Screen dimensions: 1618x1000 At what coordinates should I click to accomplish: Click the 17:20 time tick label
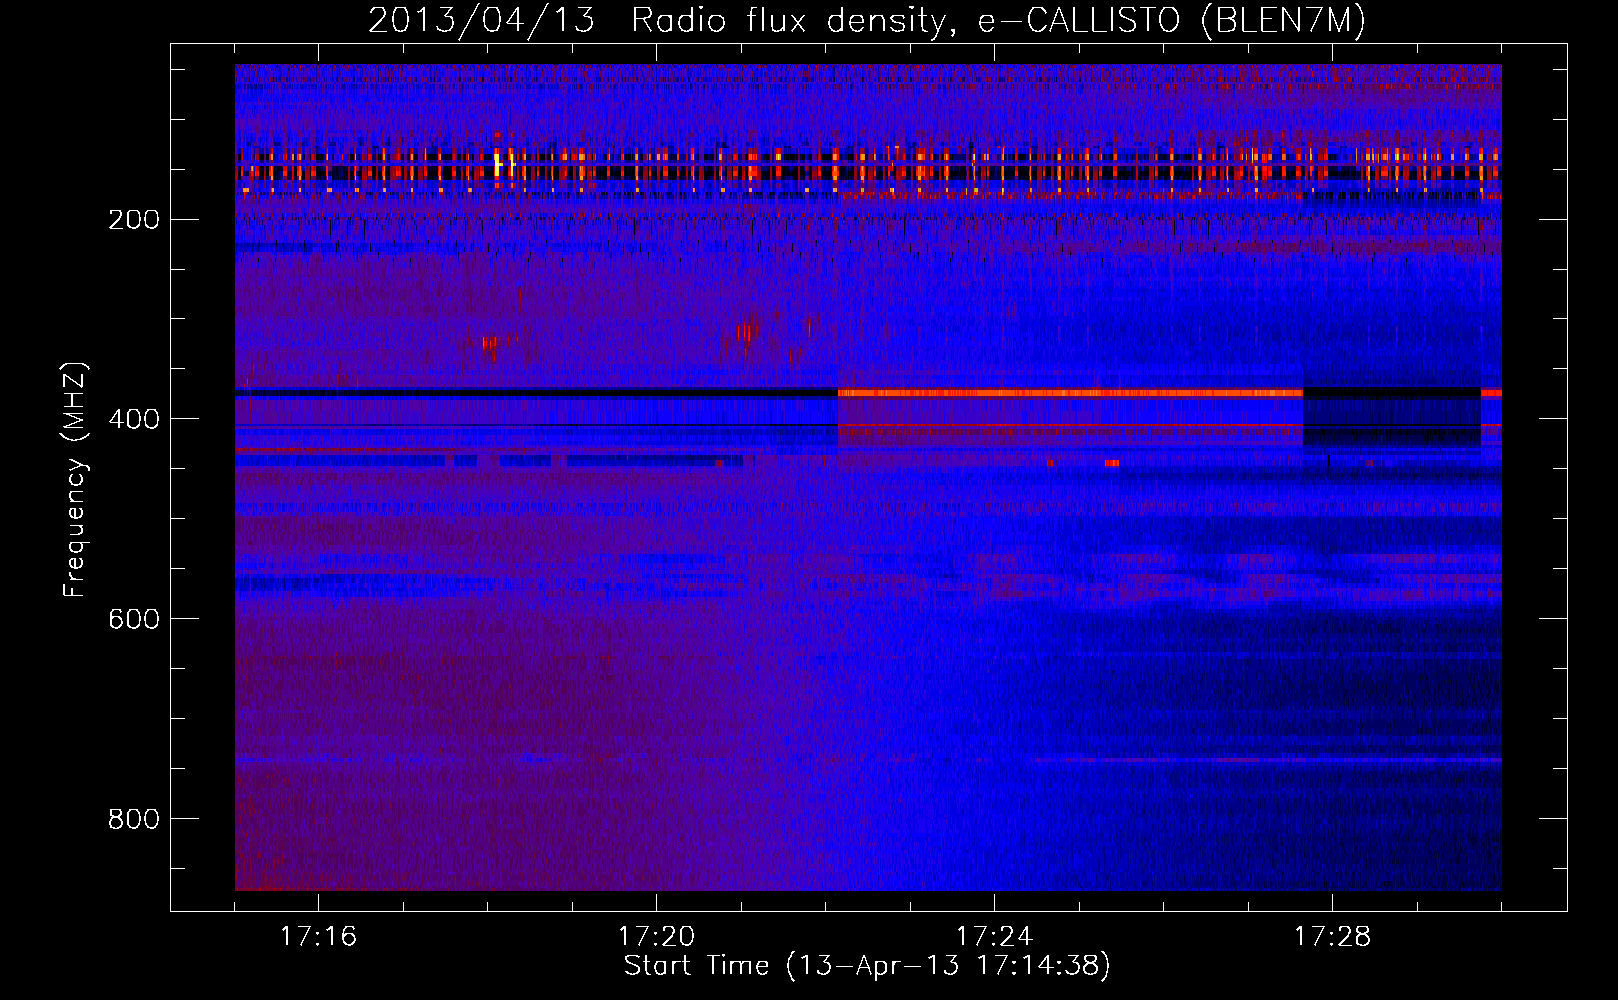coord(656,936)
